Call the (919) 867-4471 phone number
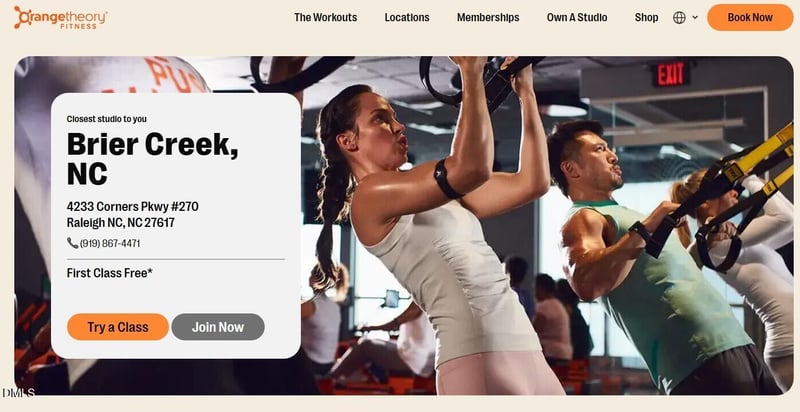 tap(110, 244)
